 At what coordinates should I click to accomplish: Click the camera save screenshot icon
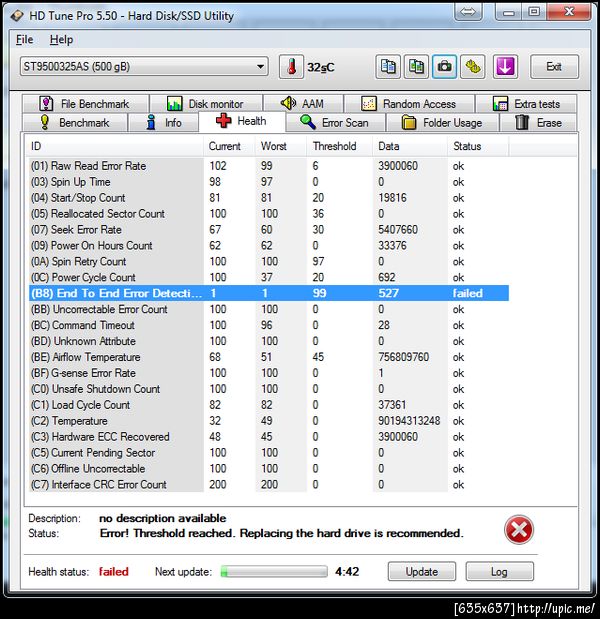click(x=444, y=67)
